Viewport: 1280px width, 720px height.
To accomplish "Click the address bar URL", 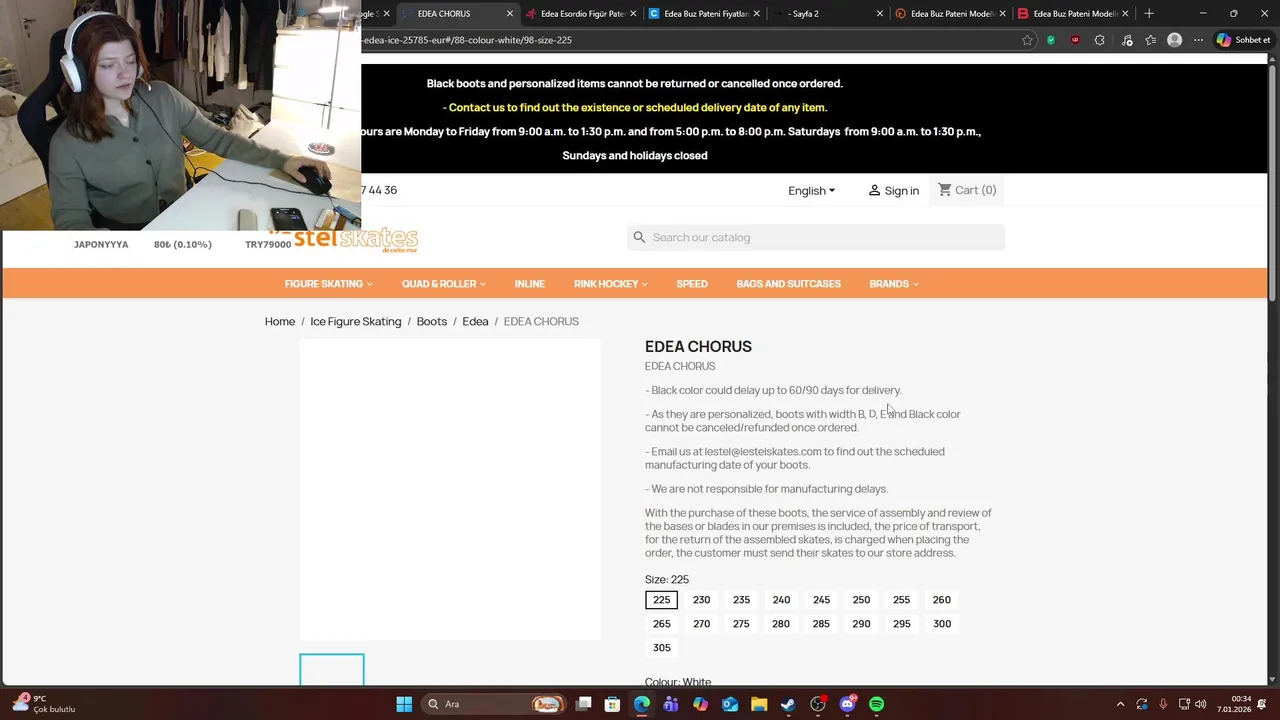I will 467,40.
